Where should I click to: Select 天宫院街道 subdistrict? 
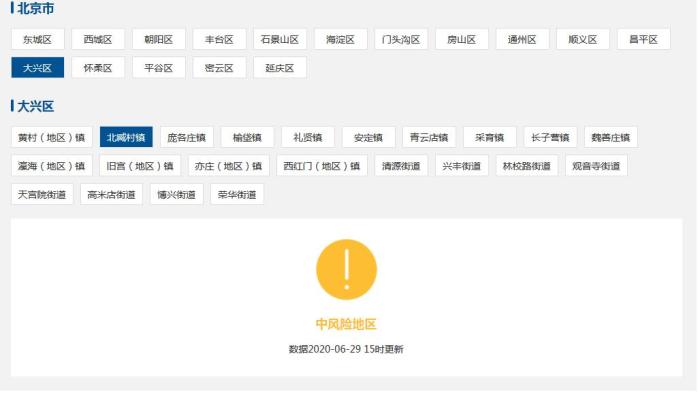pos(42,194)
